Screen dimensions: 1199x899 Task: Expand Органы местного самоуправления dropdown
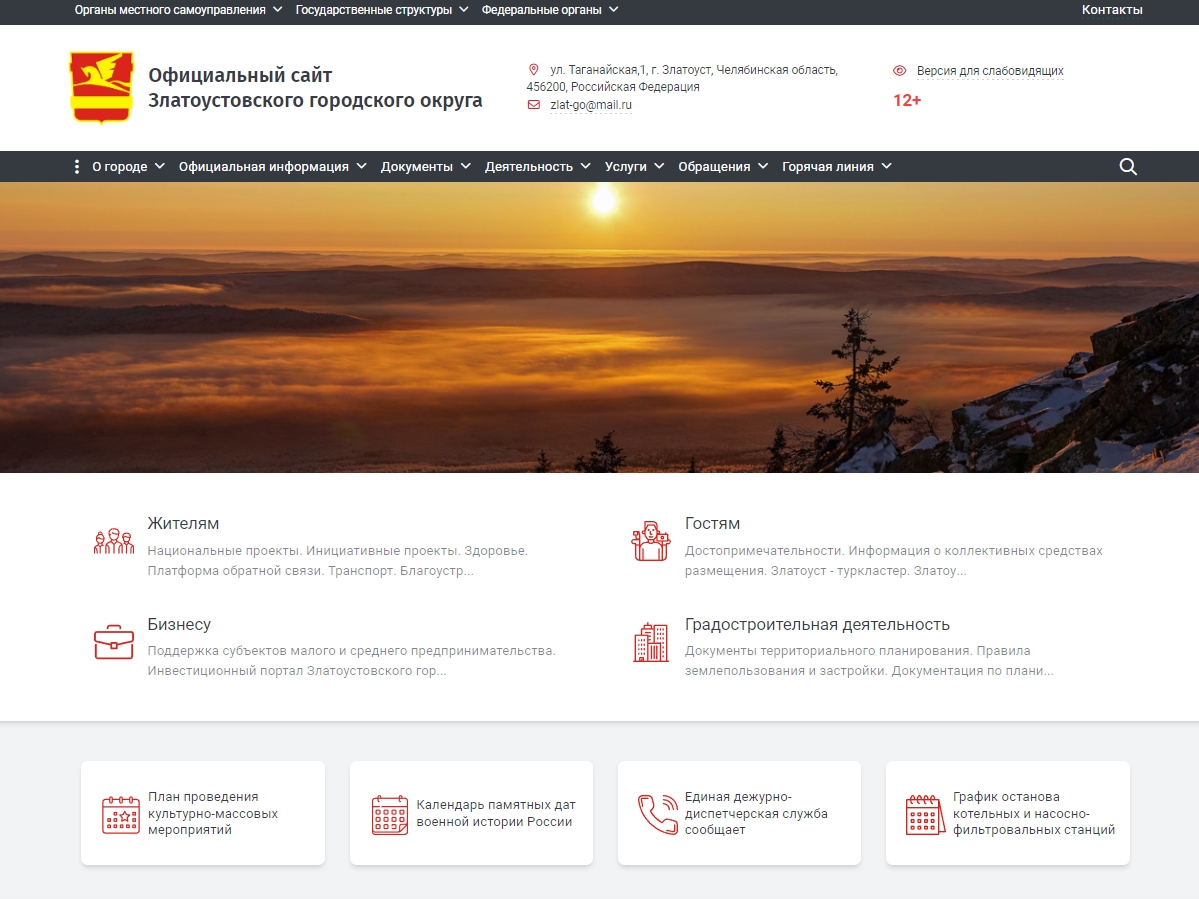click(x=178, y=10)
